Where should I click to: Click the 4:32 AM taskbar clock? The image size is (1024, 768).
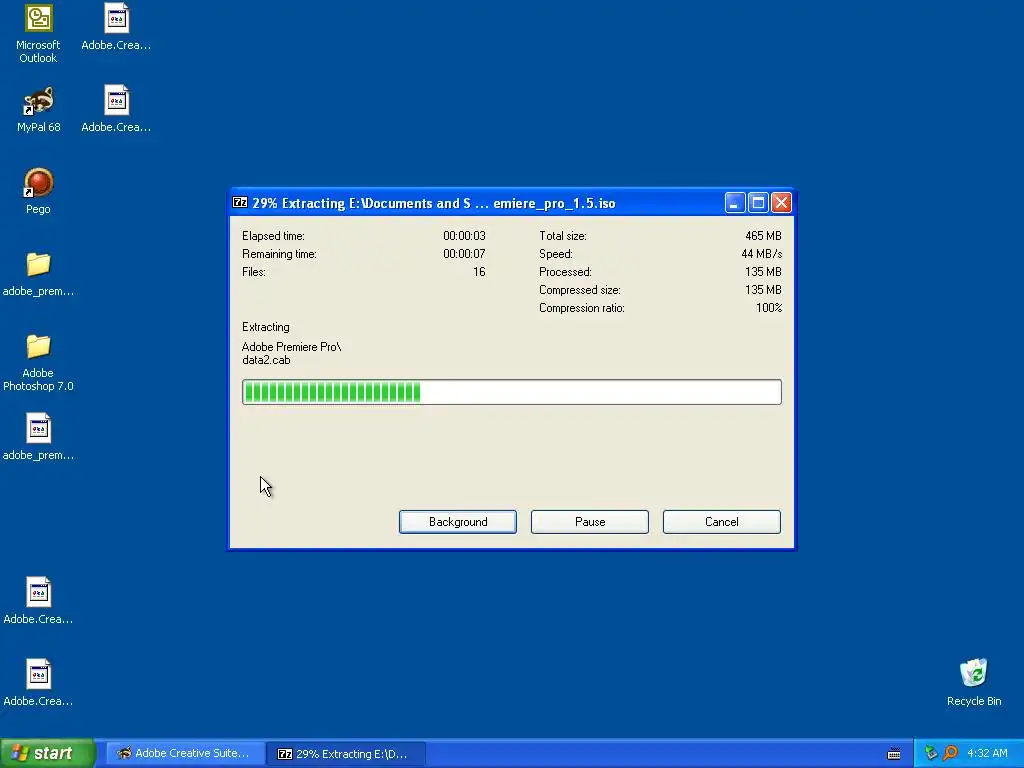(987, 753)
